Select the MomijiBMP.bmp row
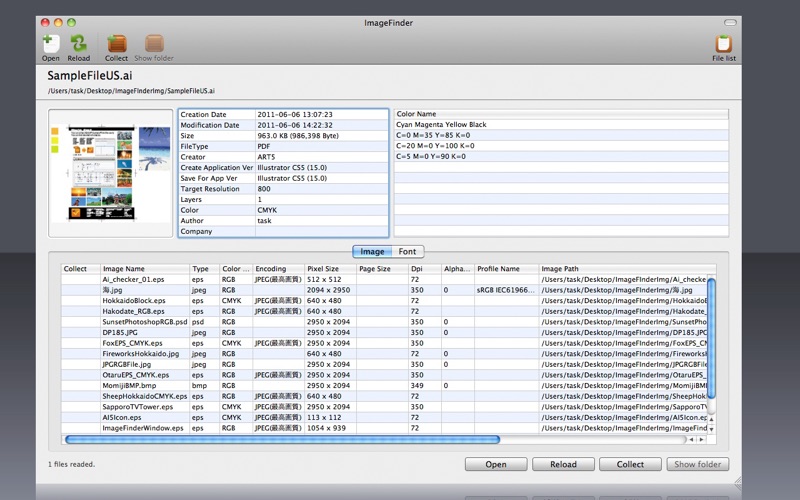Viewport: 800px width, 500px height. (x=384, y=386)
